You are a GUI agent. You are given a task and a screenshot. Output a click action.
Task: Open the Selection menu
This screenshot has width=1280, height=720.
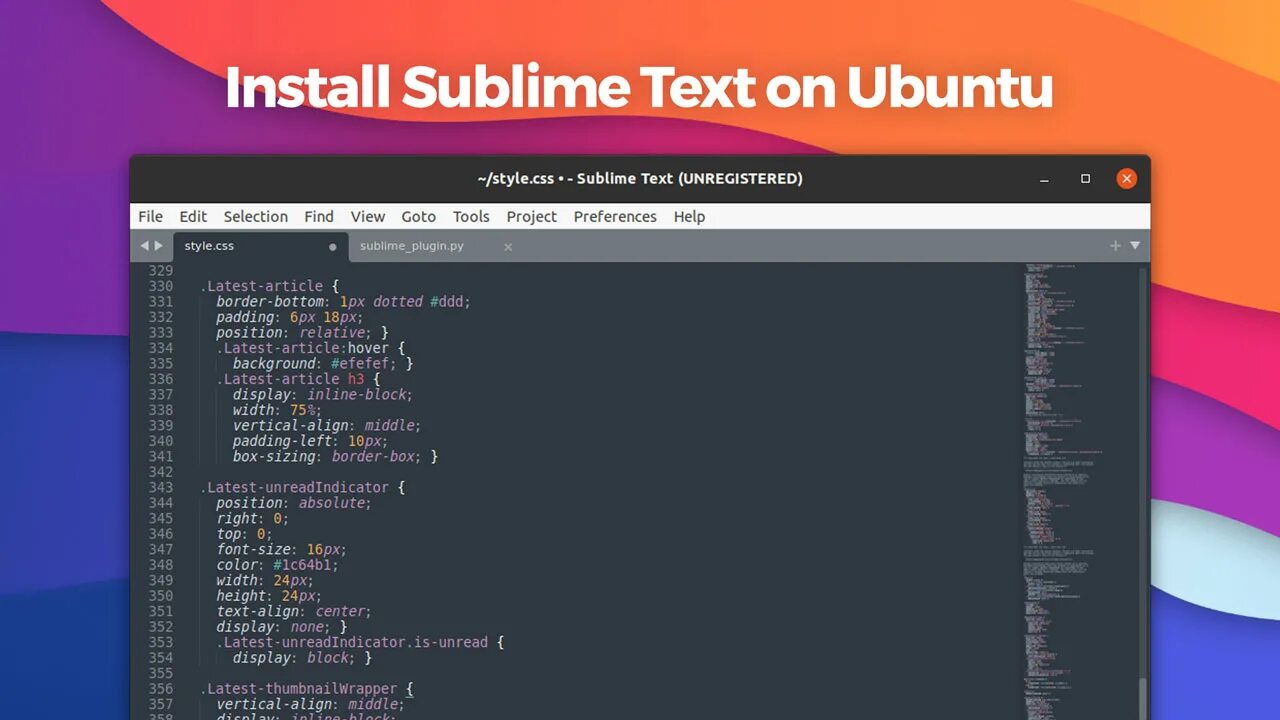(x=255, y=216)
